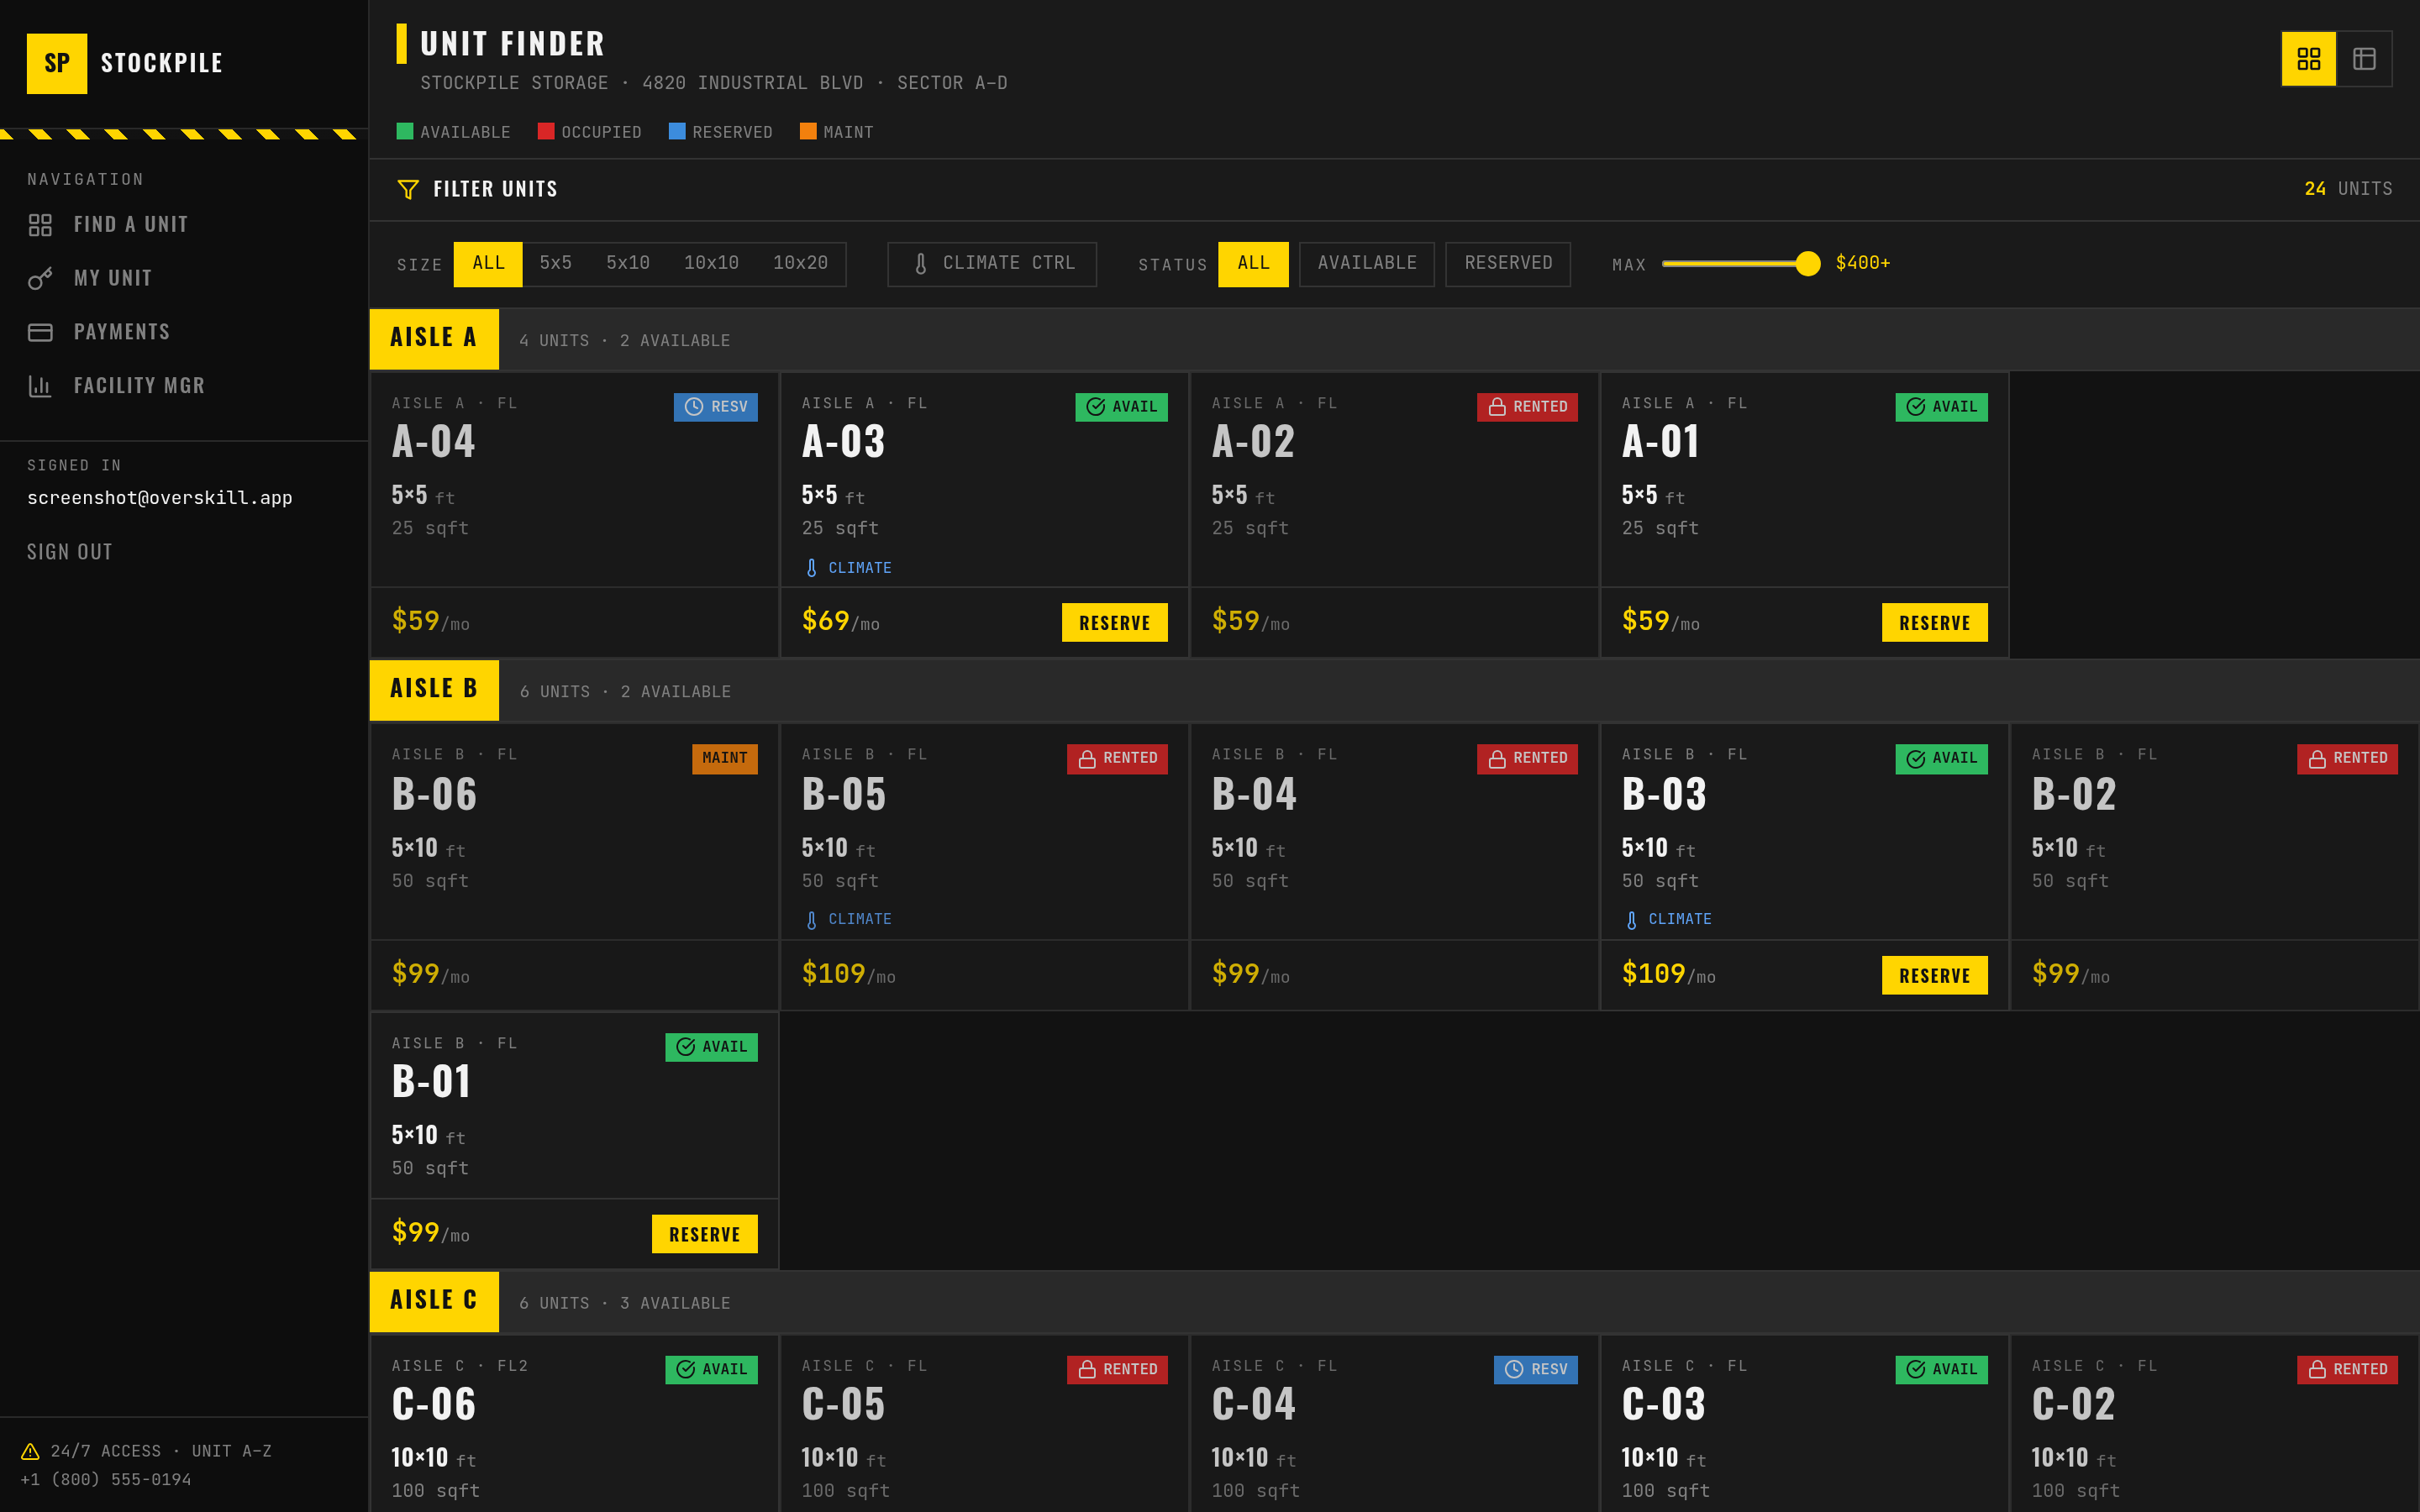Click the phone number +1 (800) 555-0194
The width and height of the screenshot is (2420, 1512).
(x=106, y=1480)
